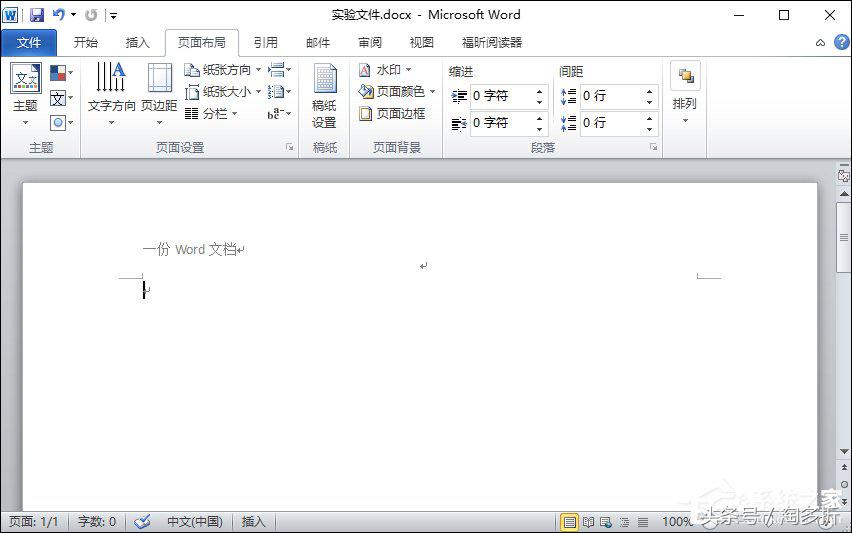Decrease spacing after value
852x533 pixels.
pyautogui.click(x=650, y=129)
